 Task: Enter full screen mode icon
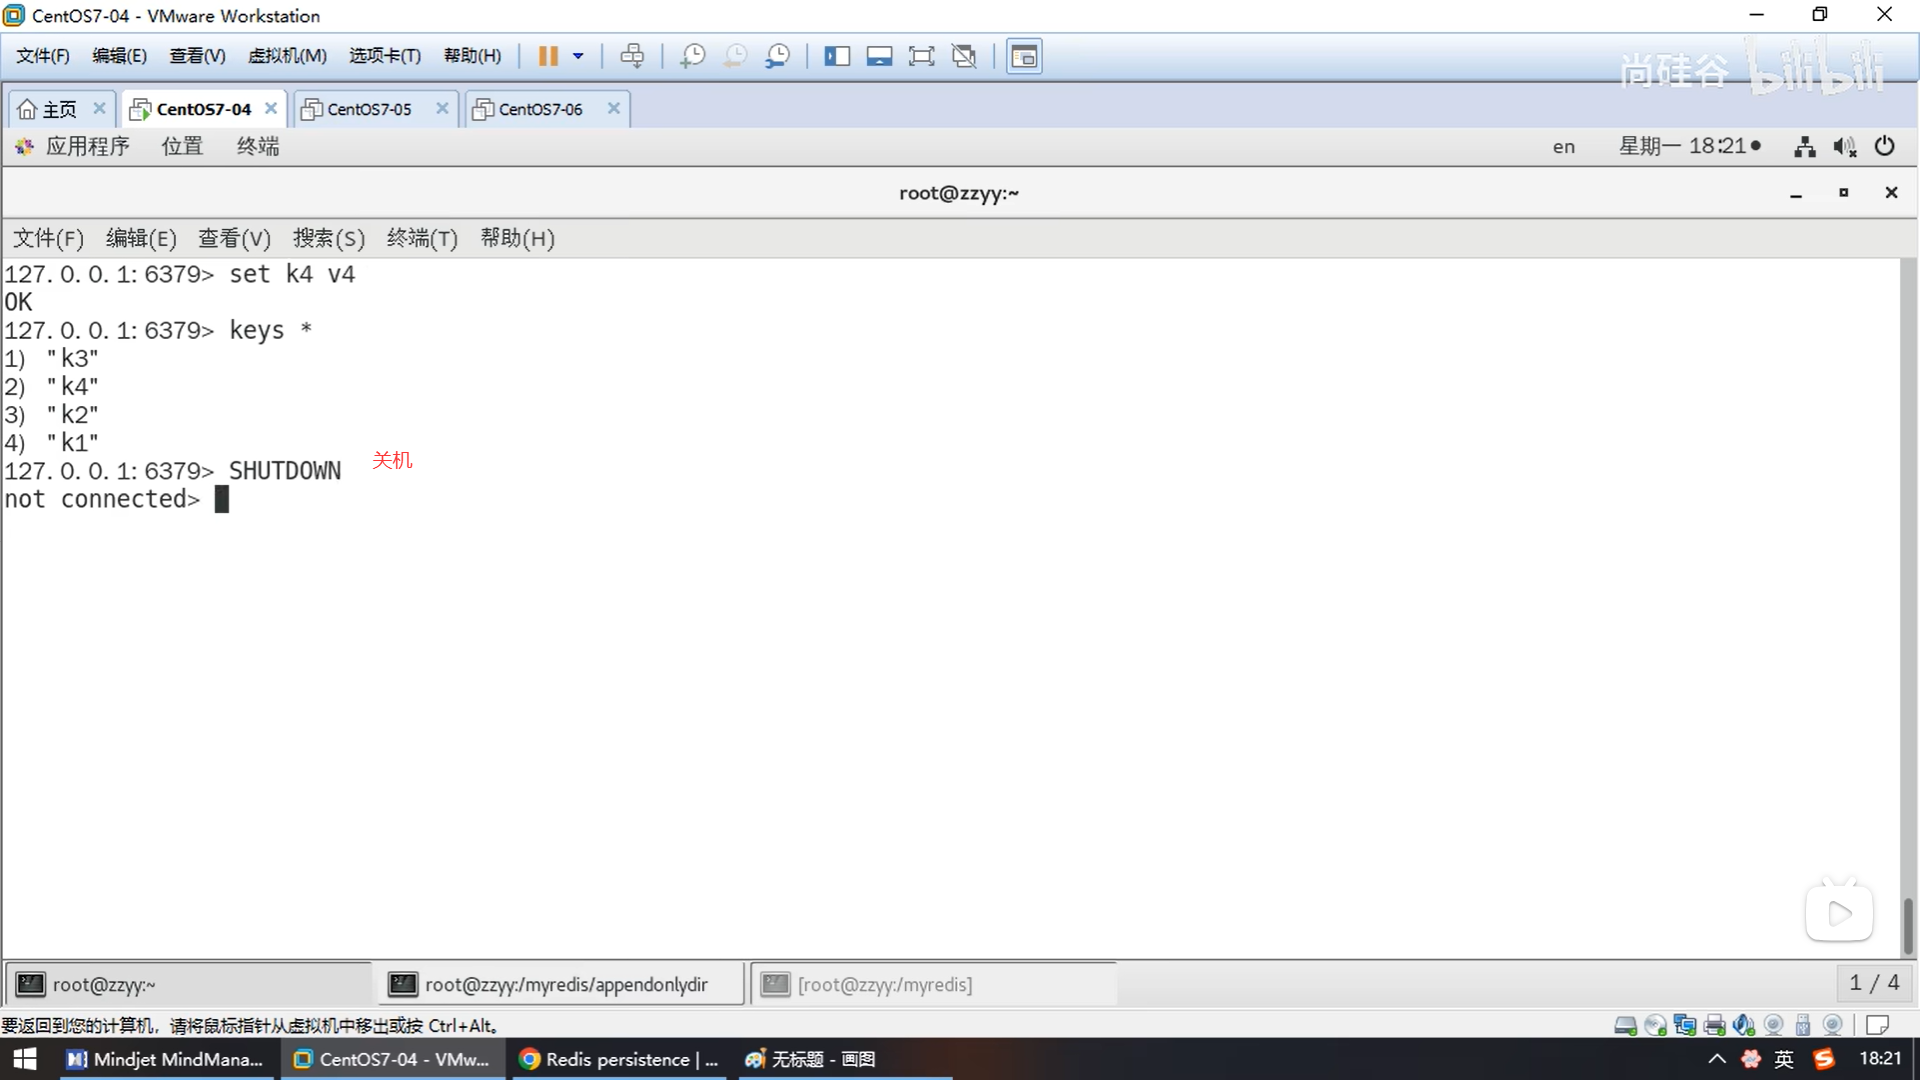(x=921, y=56)
